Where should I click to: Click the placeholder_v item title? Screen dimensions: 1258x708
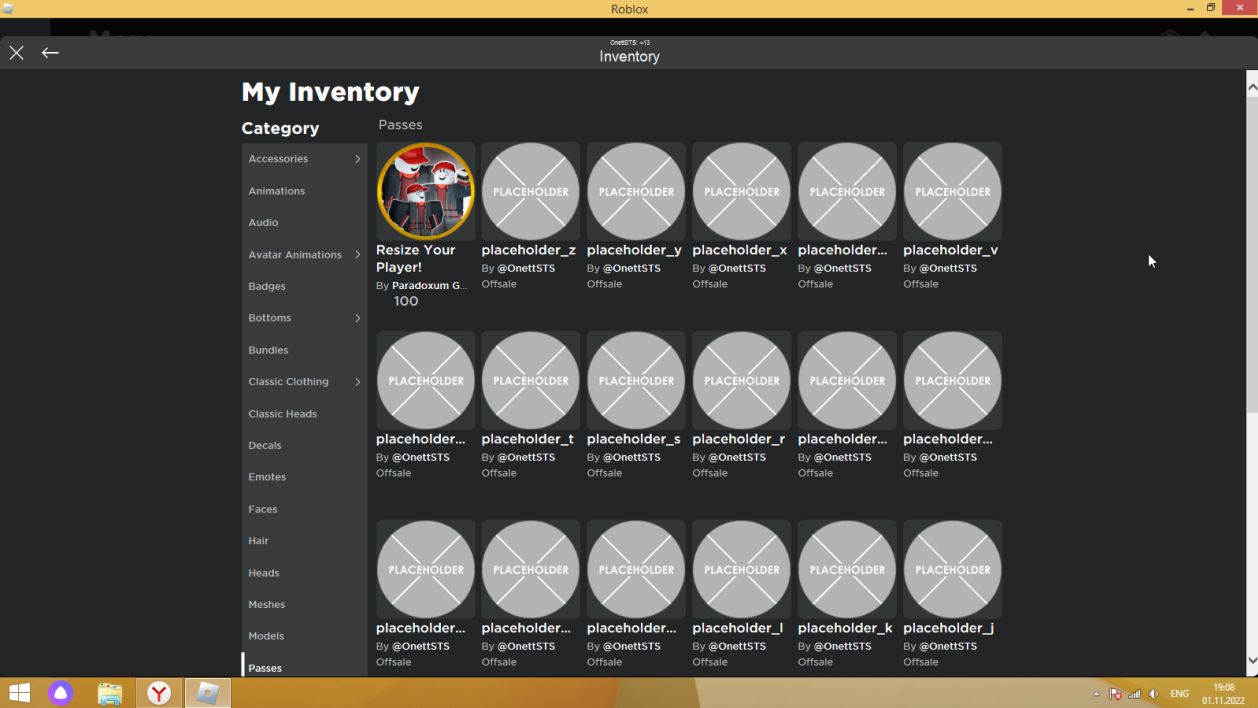tap(950, 250)
